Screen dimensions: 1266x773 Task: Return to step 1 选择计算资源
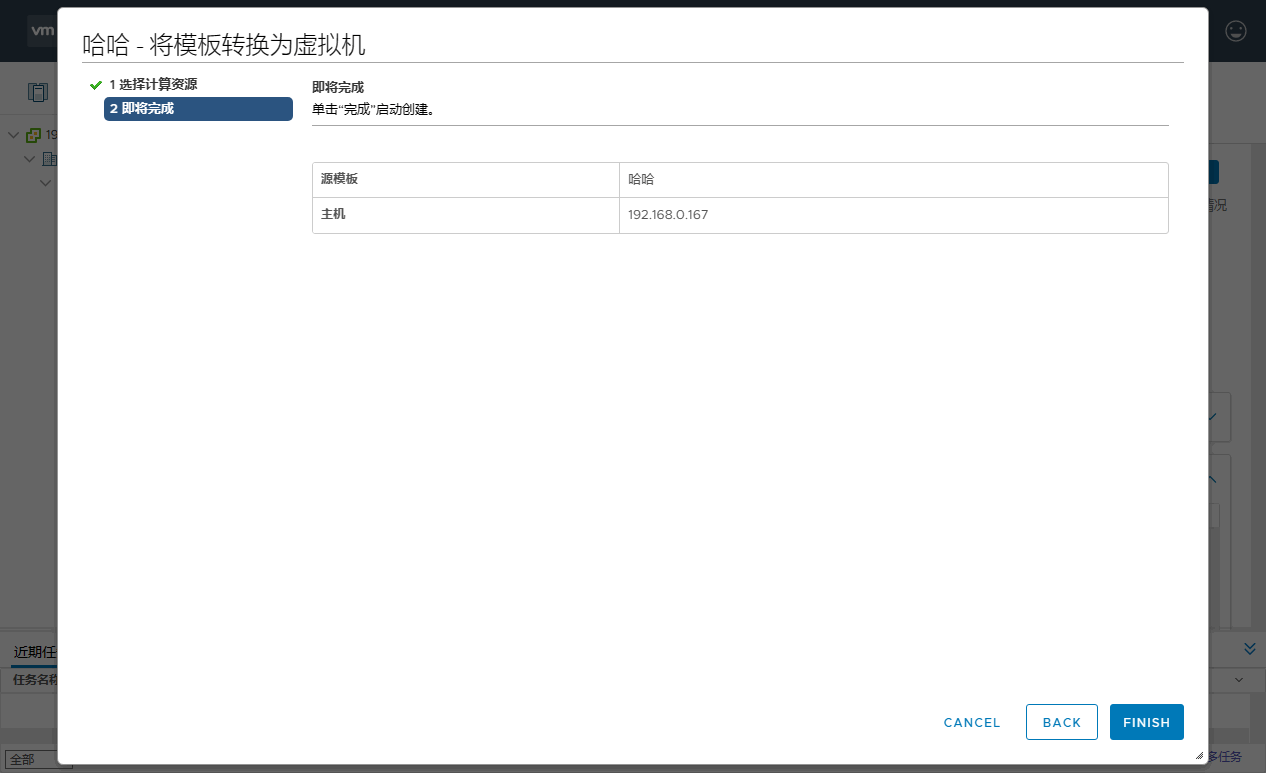click(x=153, y=85)
